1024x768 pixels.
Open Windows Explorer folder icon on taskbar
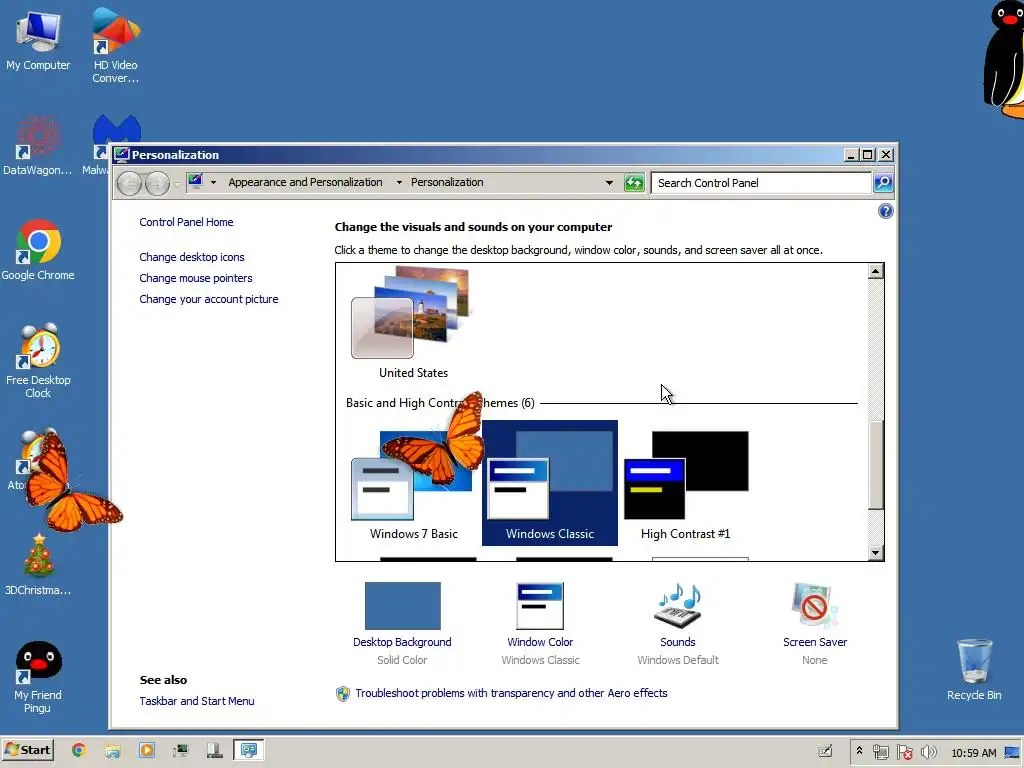tap(112, 750)
